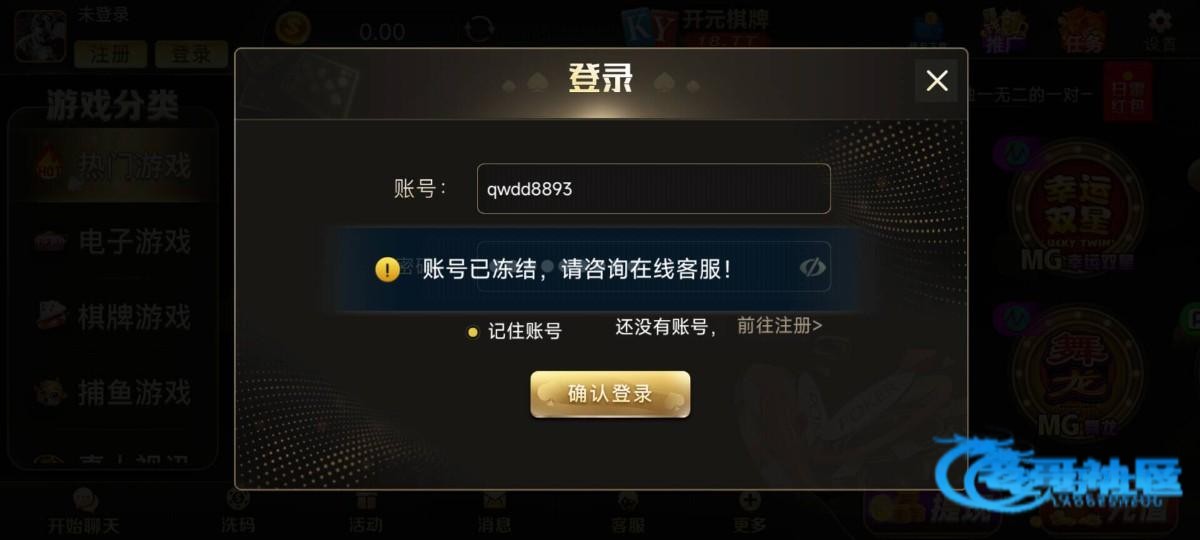Click the 确认登录 button
This screenshot has height=540, width=1200.
610,394
